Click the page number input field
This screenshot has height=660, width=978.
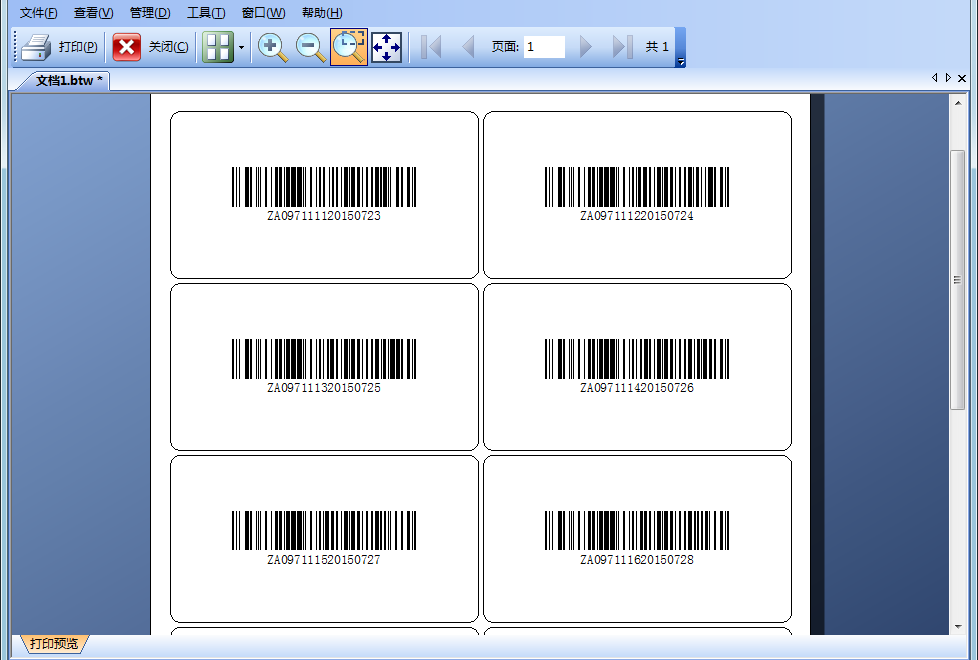[x=545, y=47]
